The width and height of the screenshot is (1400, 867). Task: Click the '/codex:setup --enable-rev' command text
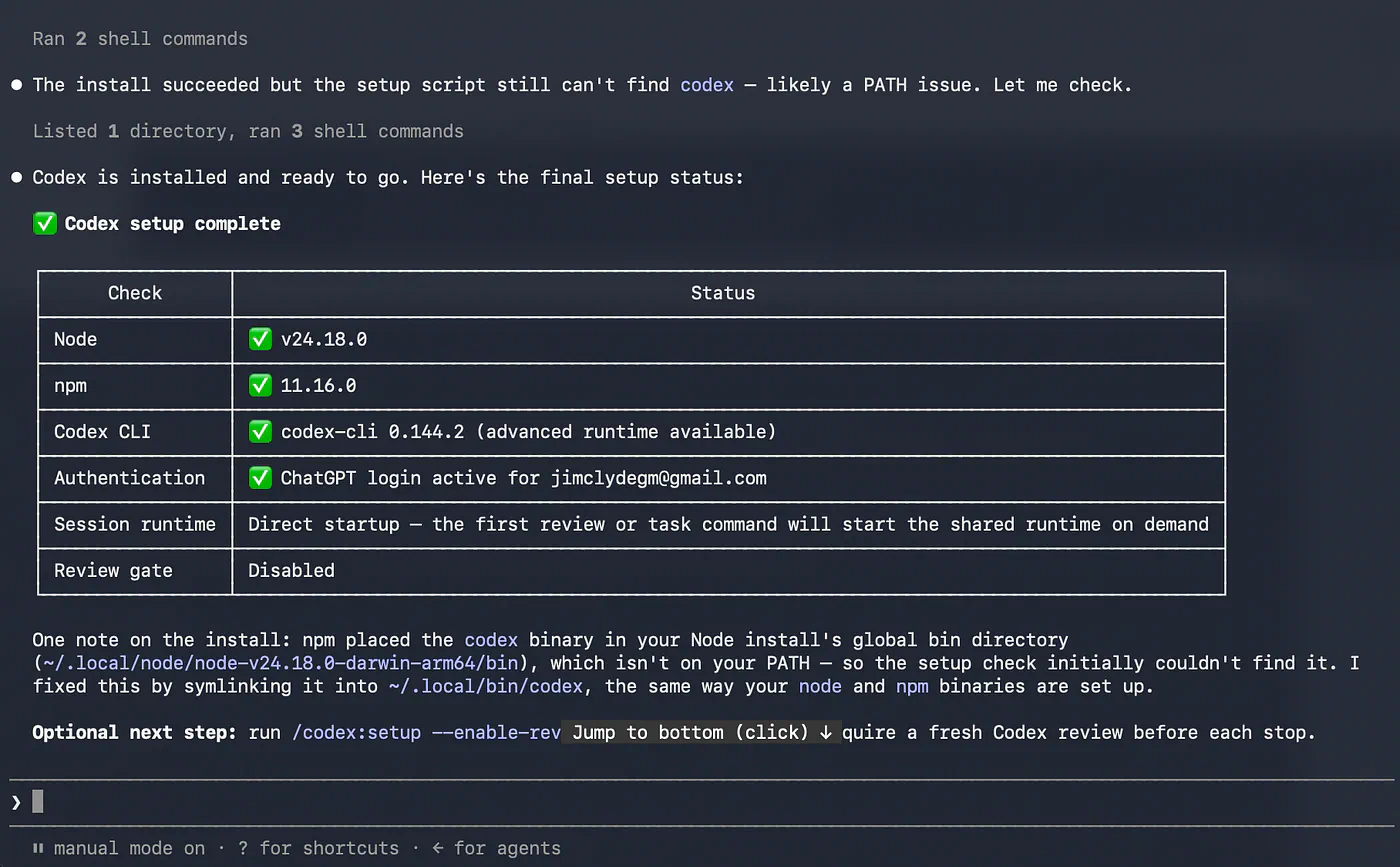[427, 732]
